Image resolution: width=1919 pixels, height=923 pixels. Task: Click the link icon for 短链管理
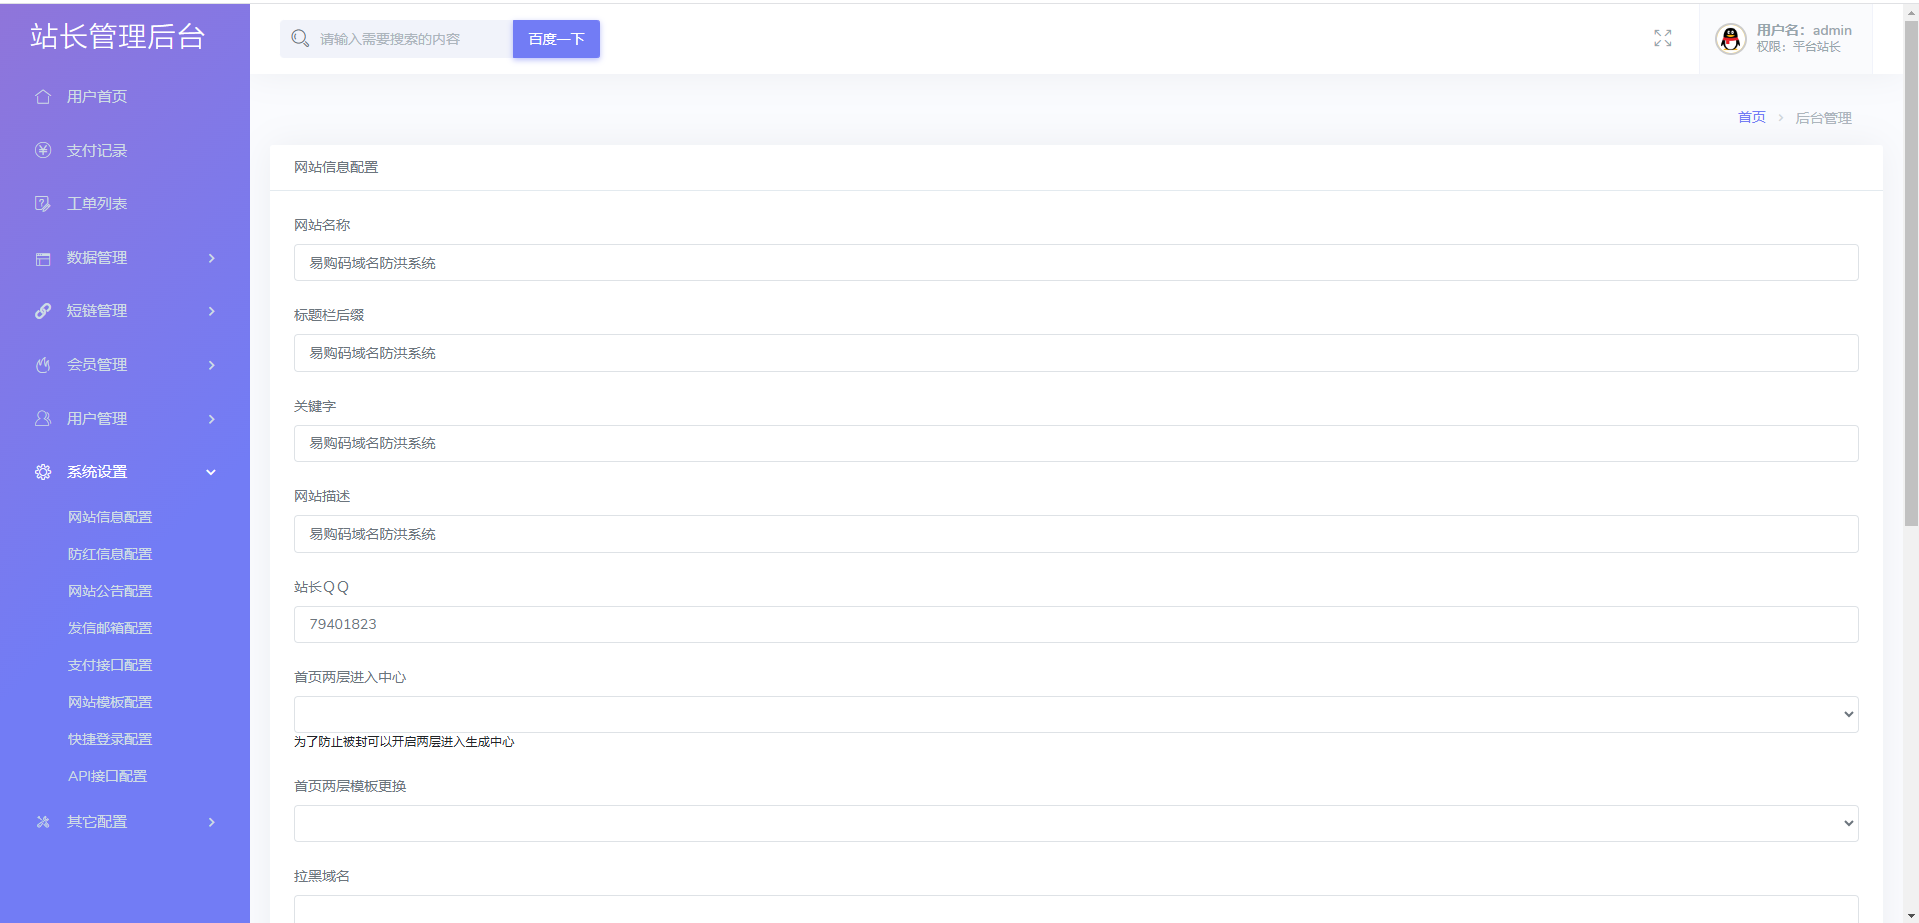pyautogui.click(x=43, y=311)
